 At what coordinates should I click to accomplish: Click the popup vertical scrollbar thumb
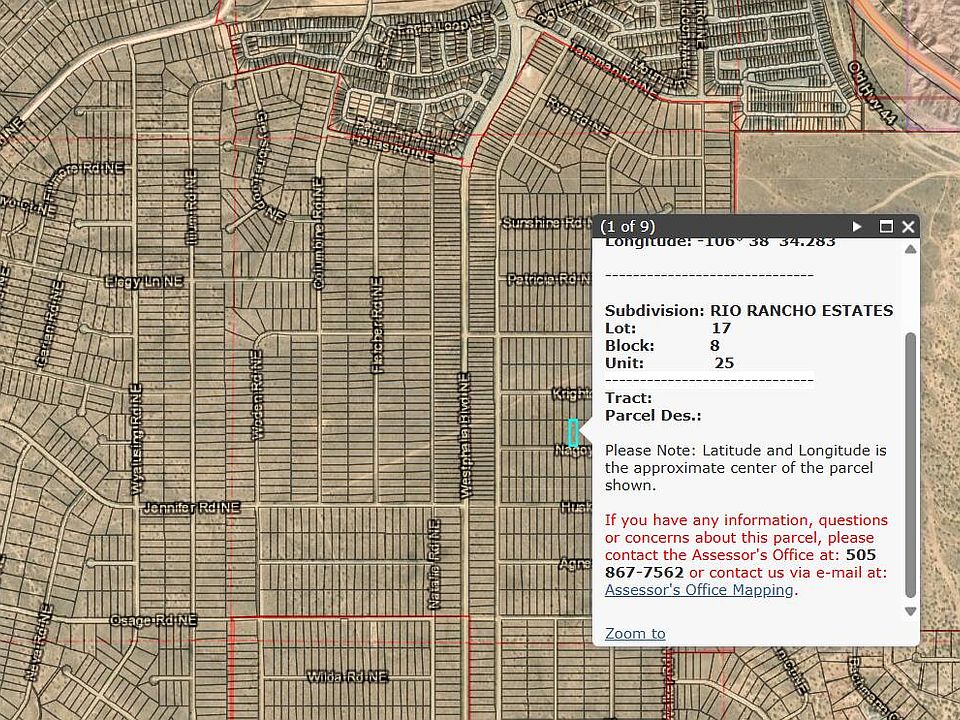tap(910, 460)
